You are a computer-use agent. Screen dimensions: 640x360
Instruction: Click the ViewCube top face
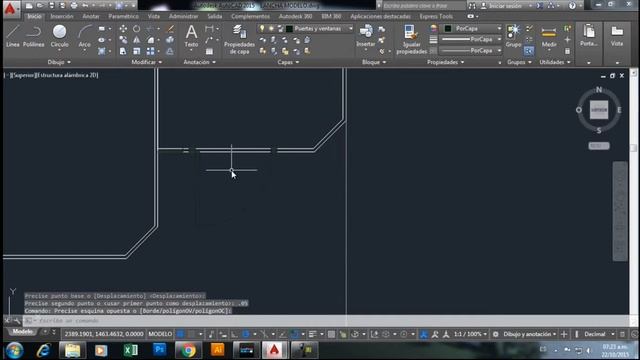(x=599, y=110)
